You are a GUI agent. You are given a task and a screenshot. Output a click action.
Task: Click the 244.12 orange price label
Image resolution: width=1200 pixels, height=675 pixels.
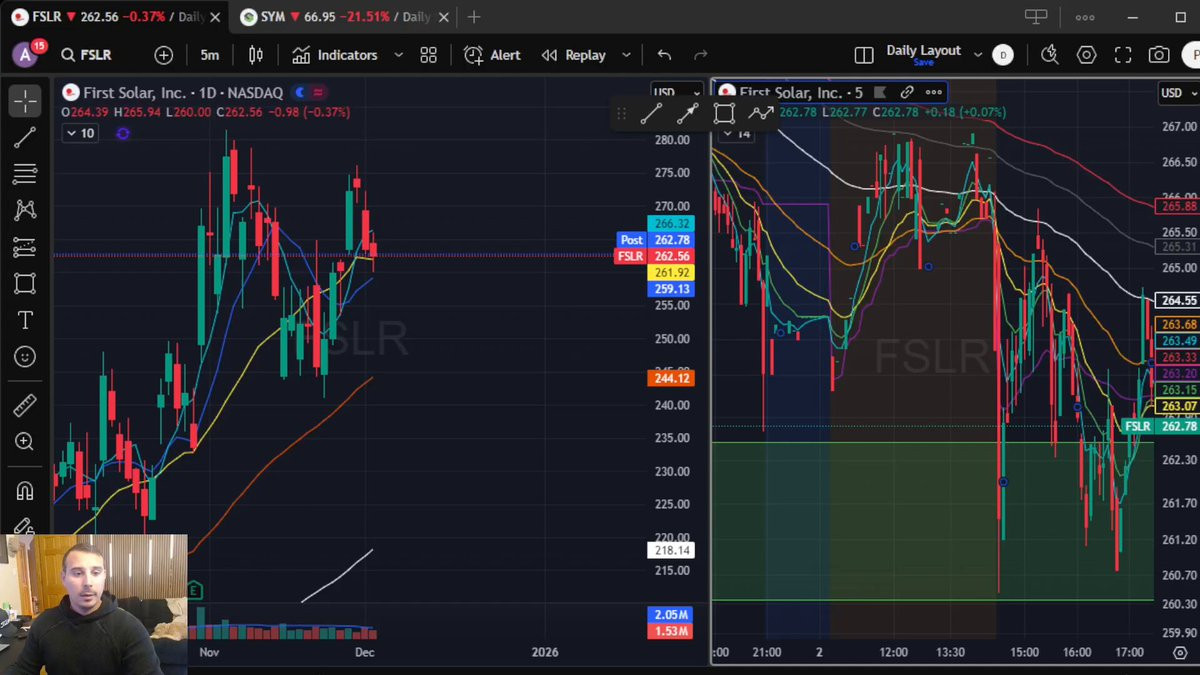point(671,378)
